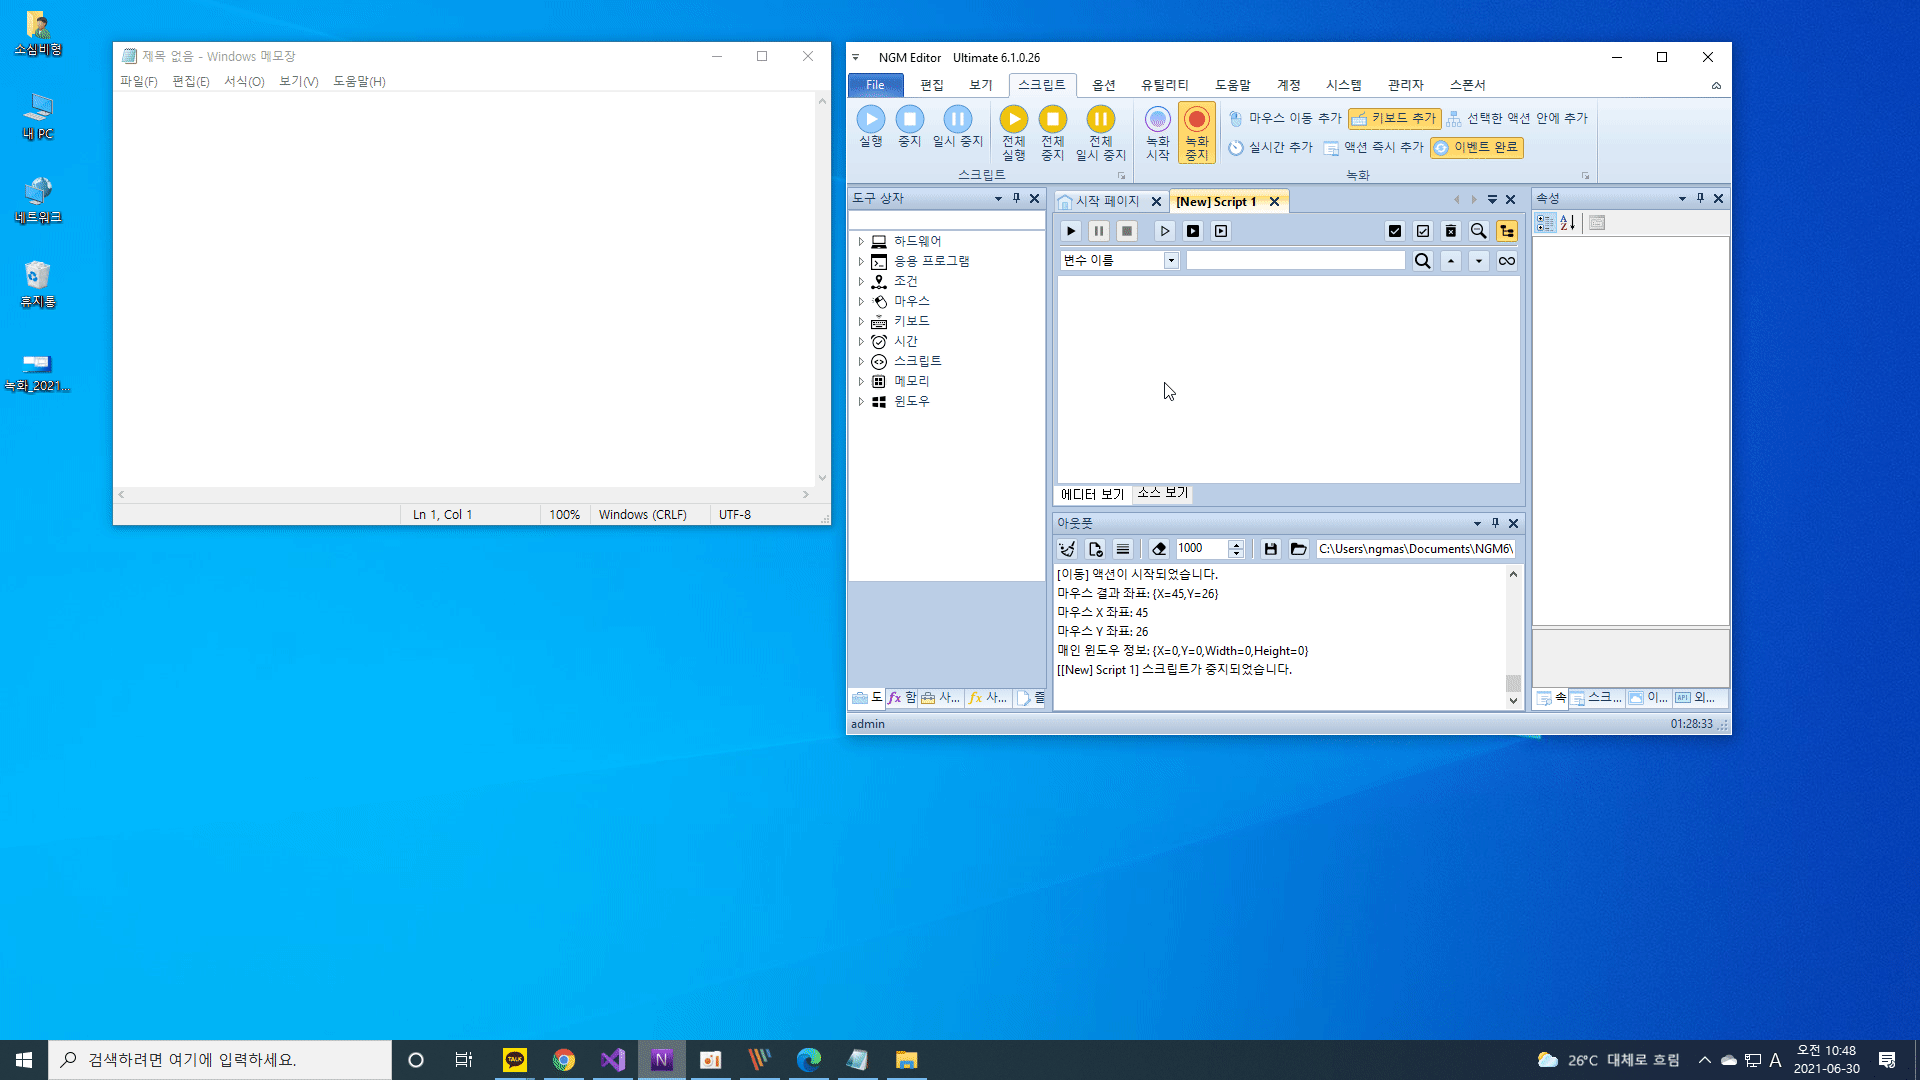Screen dimensions: 1920x1080
Task: Click the boxed outline play icon
Action: [x=1221, y=231]
